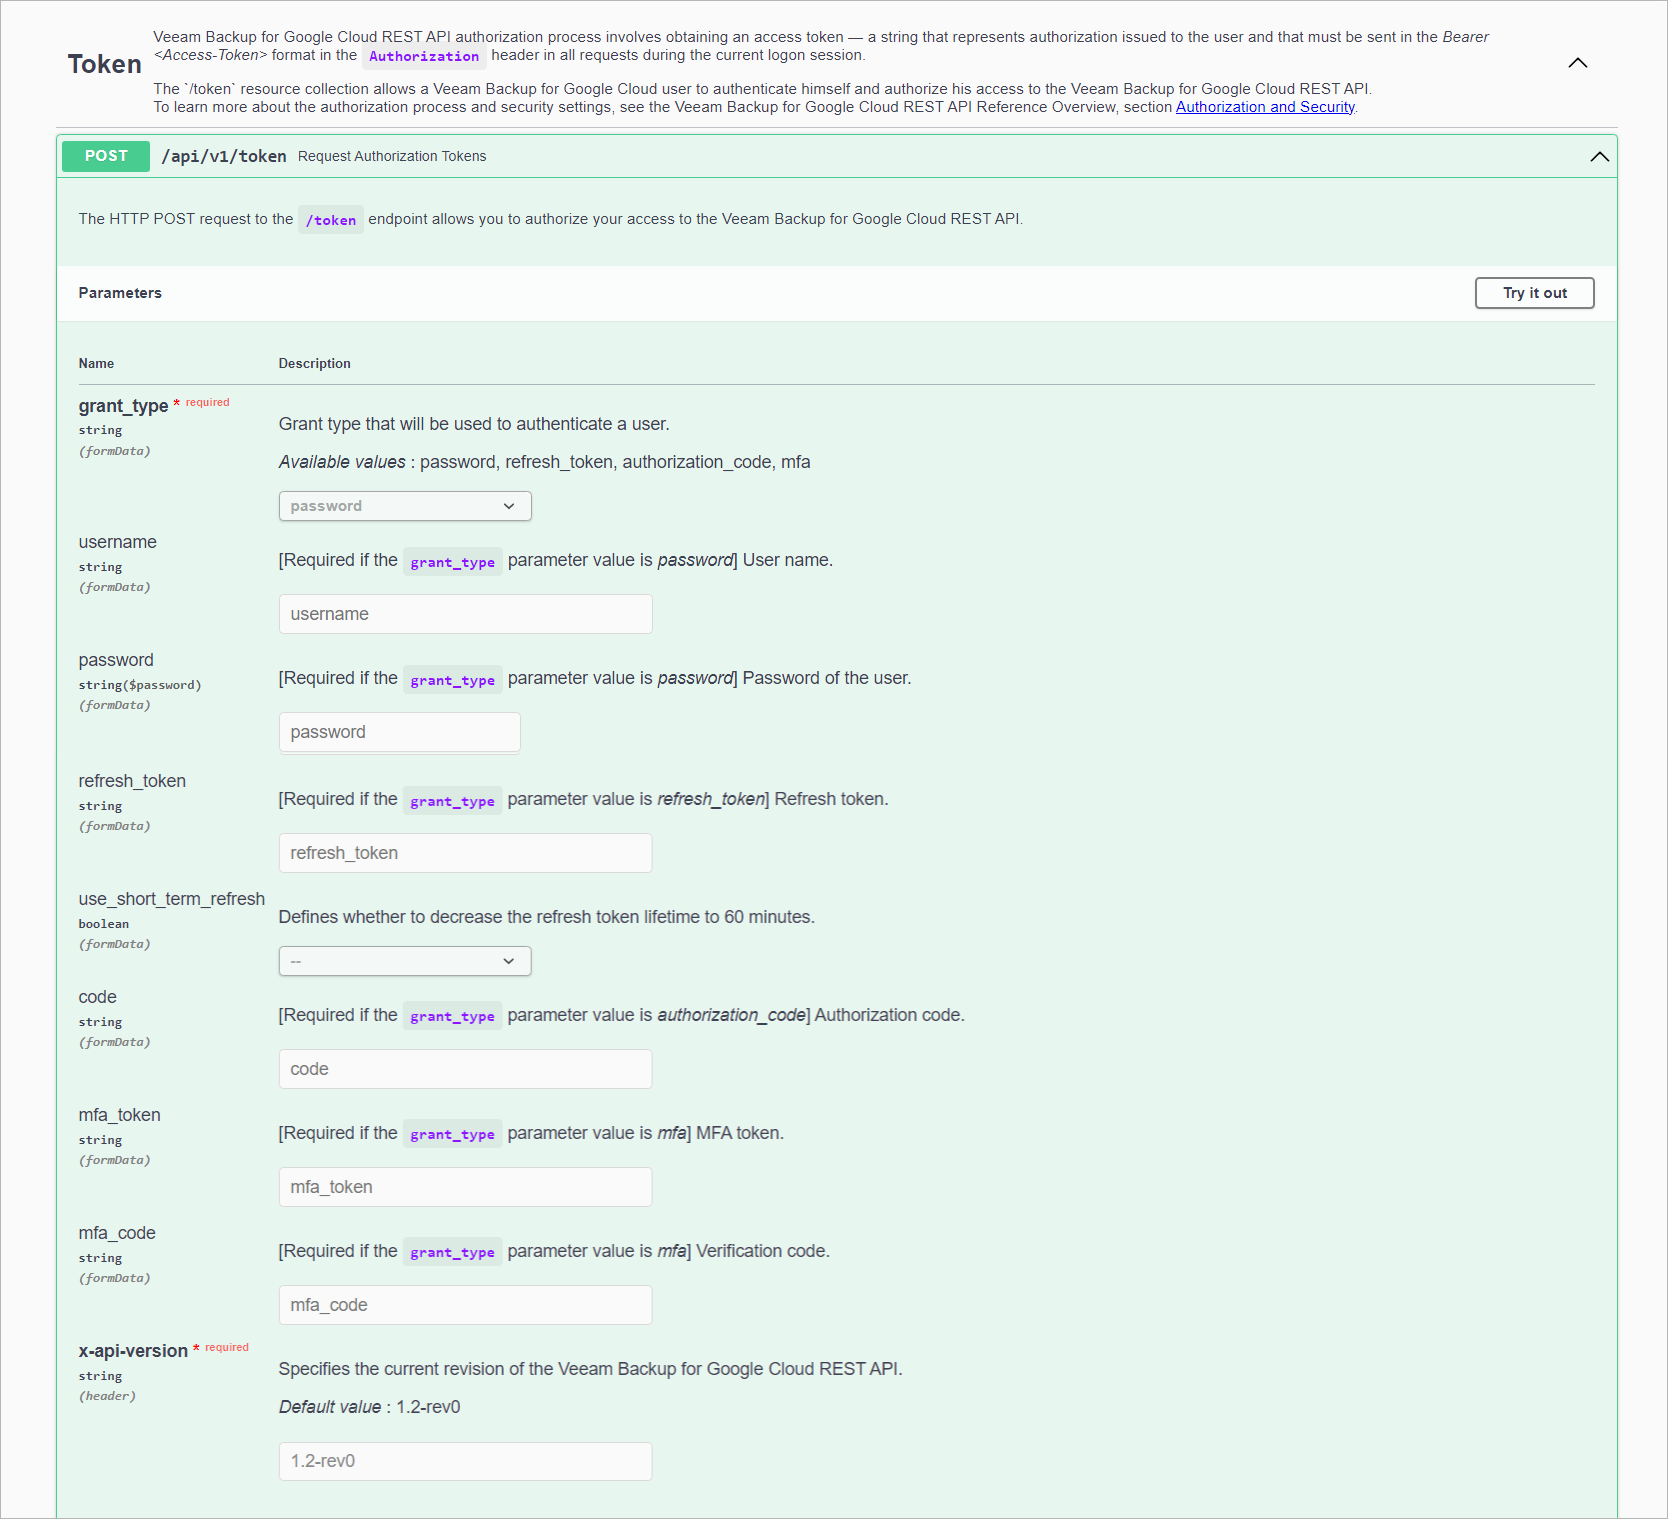The height and width of the screenshot is (1519, 1668).
Task: Open the grant_type password dropdown
Action: pyautogui.click(x=405, y=506)
